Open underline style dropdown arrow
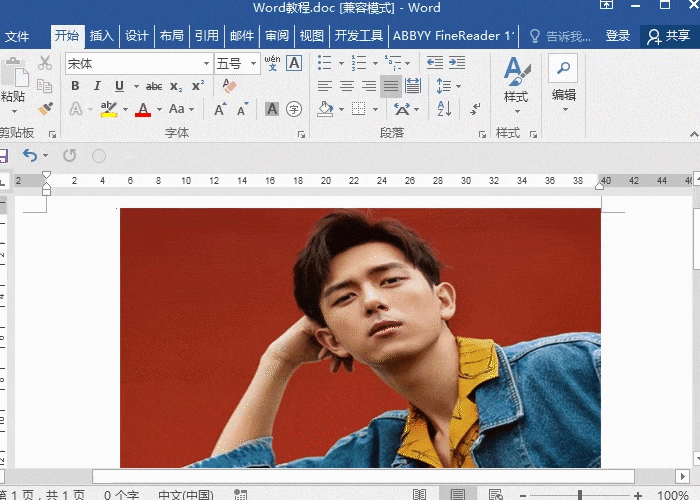 (x=136, y=86)
